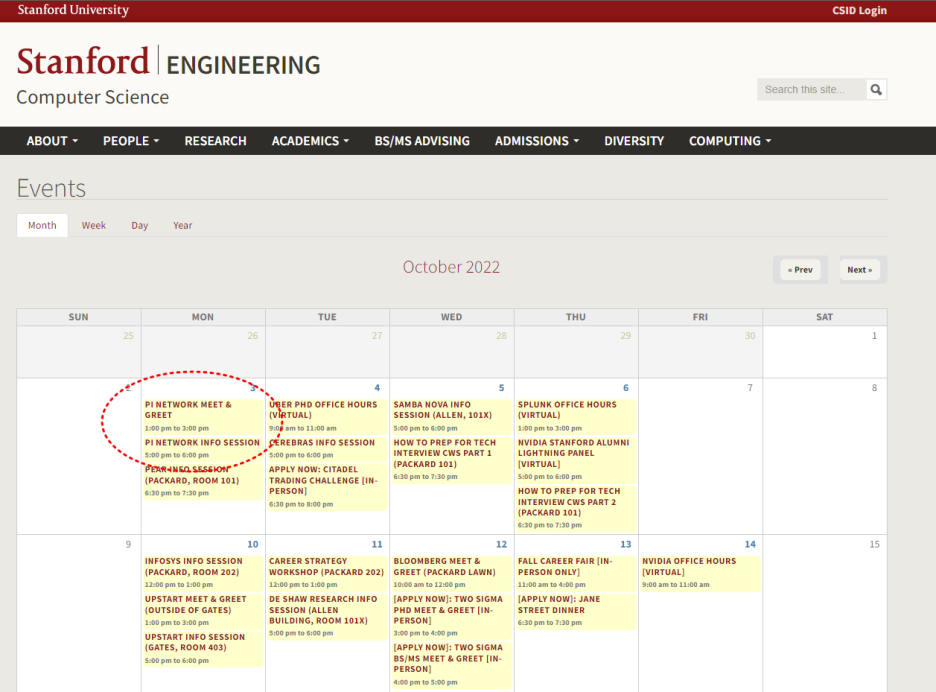Image resolution: width=936 pixels, height=692 pixels.
Task: Click day number 11 in calendar
Action: pos(377,544)
